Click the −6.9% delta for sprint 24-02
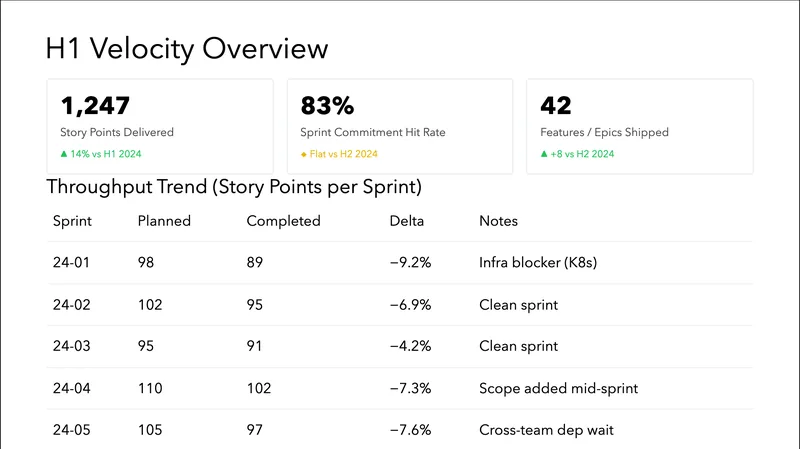Image resolution: width=800 pixels, height=449 pixels. [409, 304]
